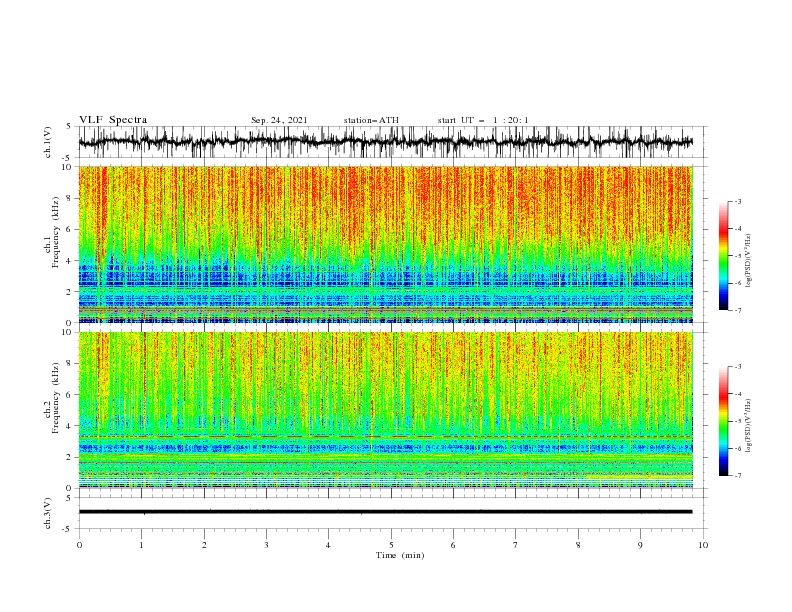Click the flat ch.3 voltage trace
Image resolution: width=792 pixels, height=612 pixels.
click(x=386, y=512)
